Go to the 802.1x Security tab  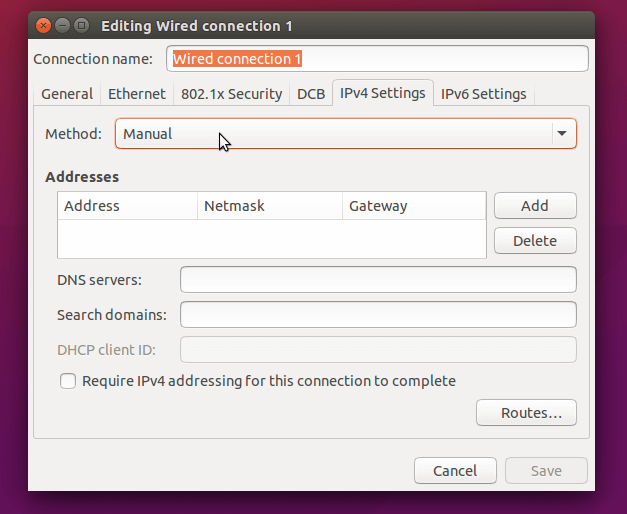click(231, 94)
